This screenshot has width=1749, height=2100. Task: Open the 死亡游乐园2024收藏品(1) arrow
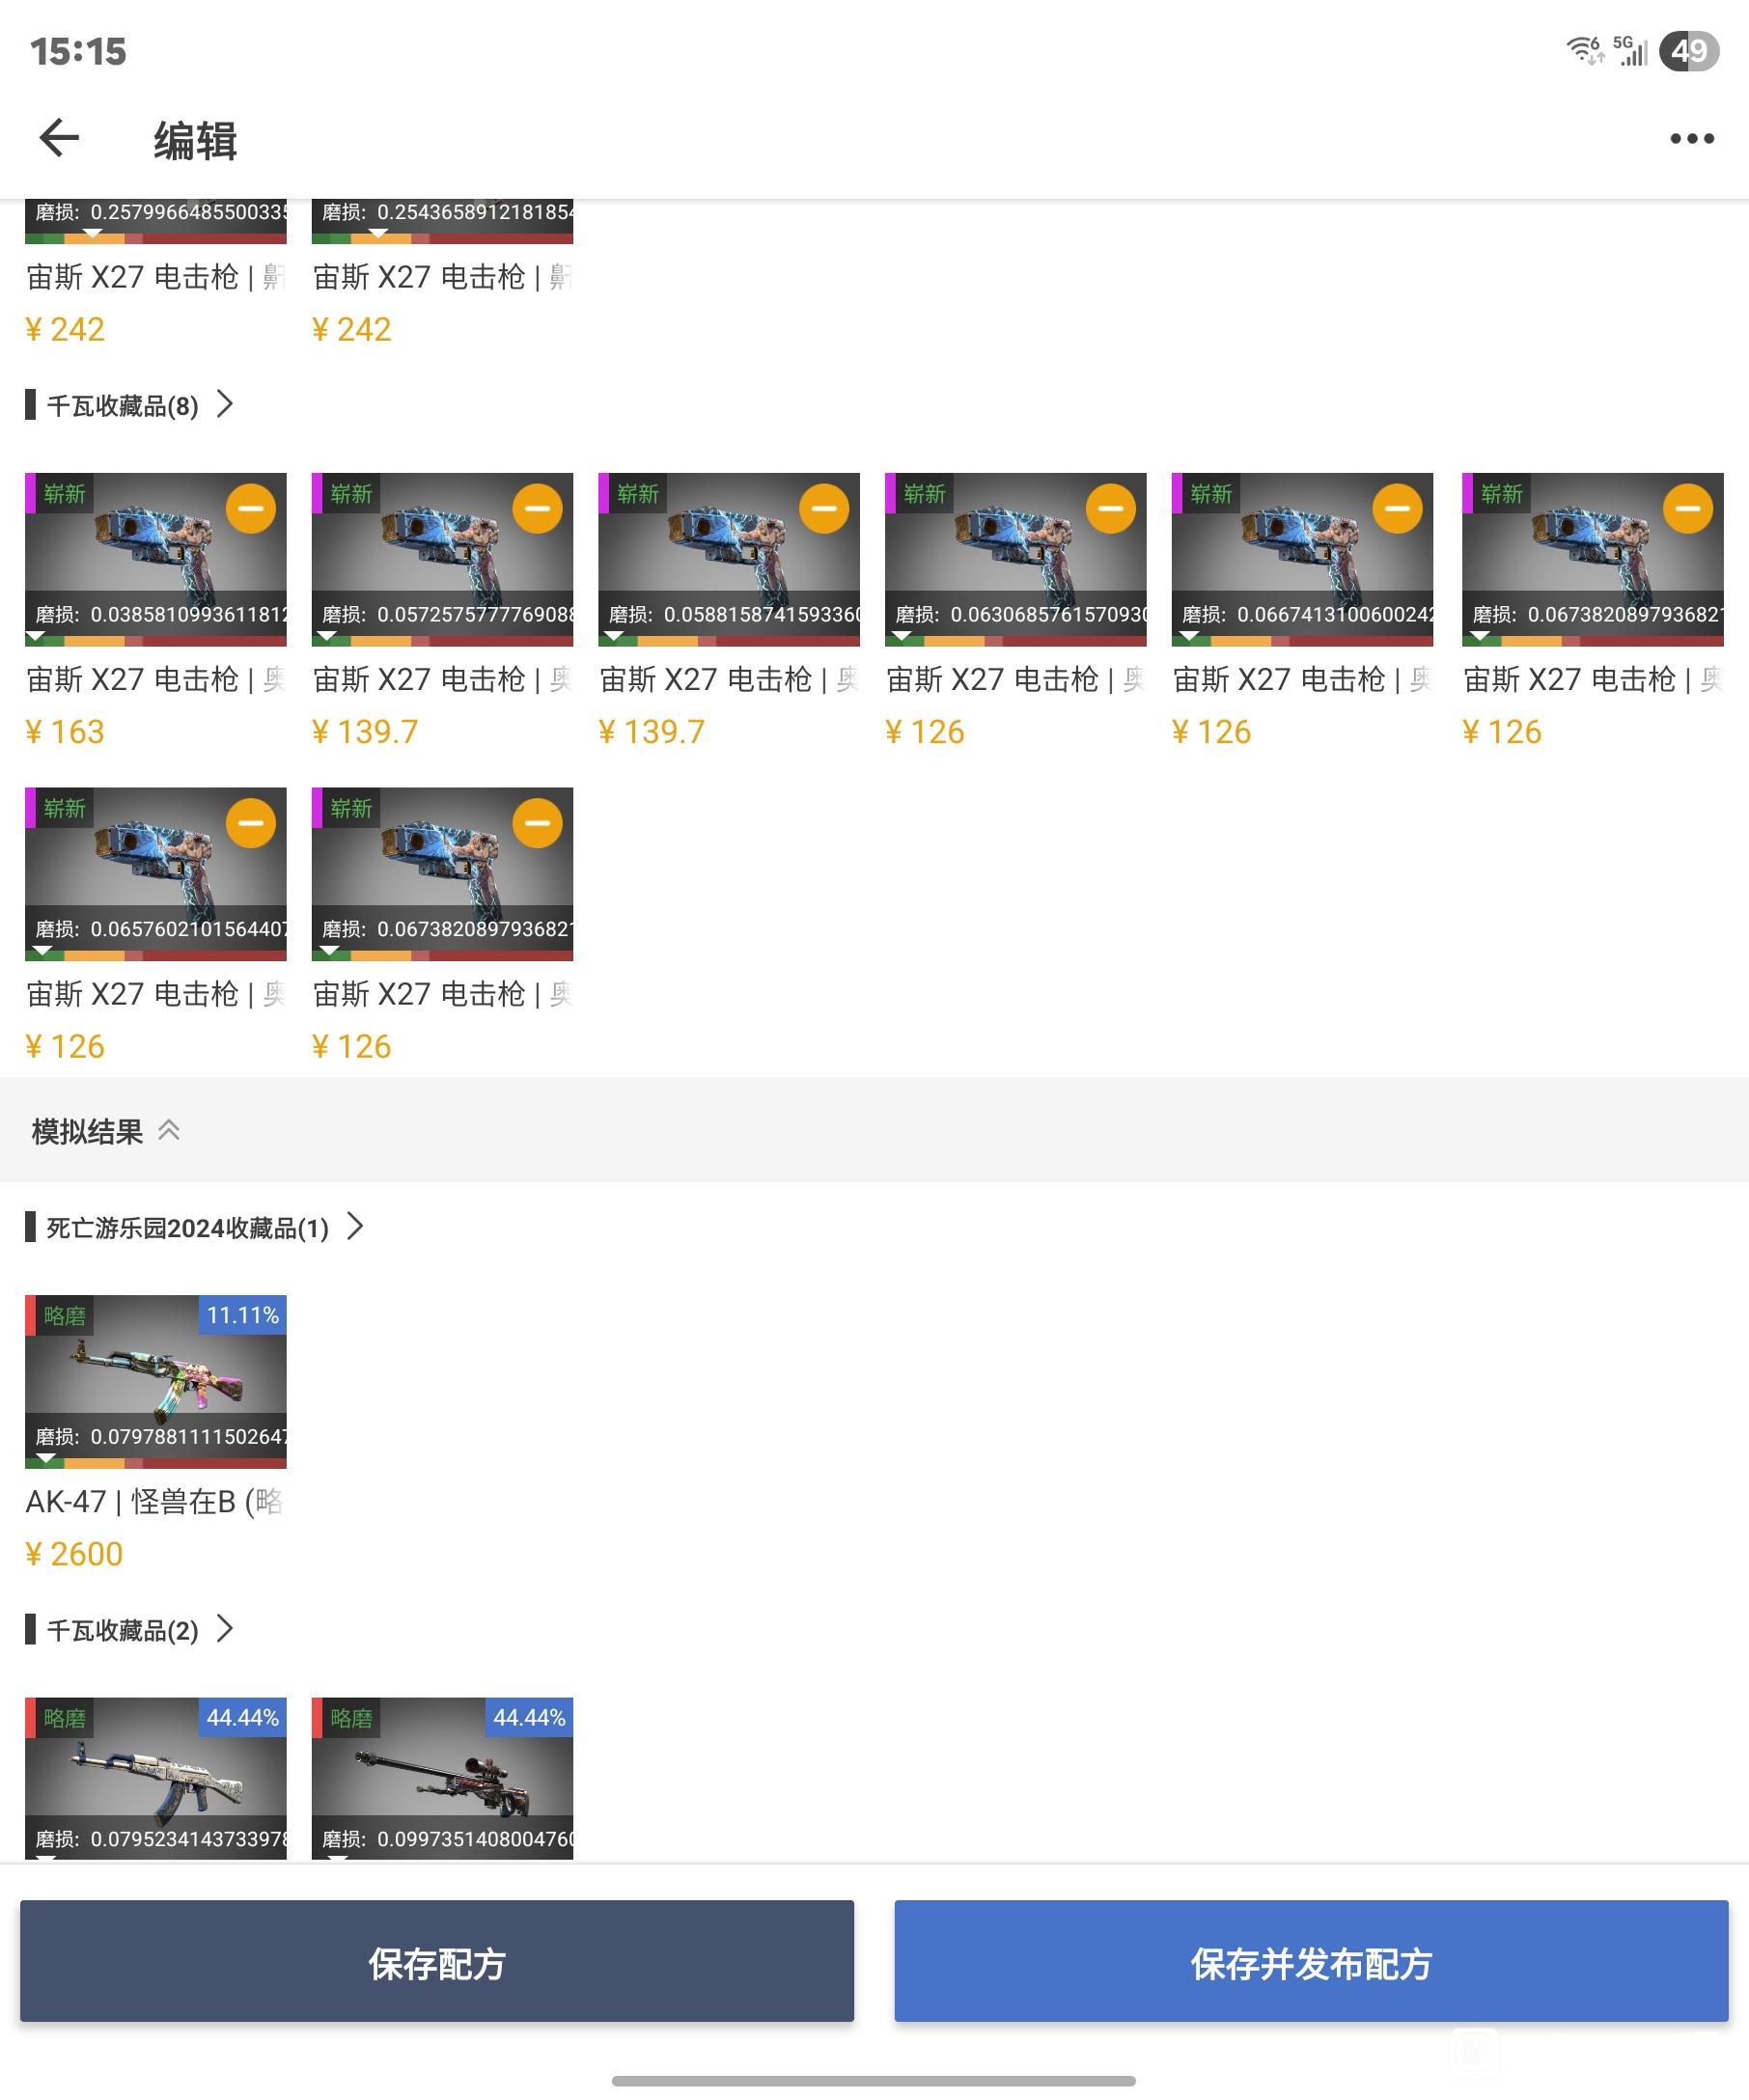[x=355, y=1227]
